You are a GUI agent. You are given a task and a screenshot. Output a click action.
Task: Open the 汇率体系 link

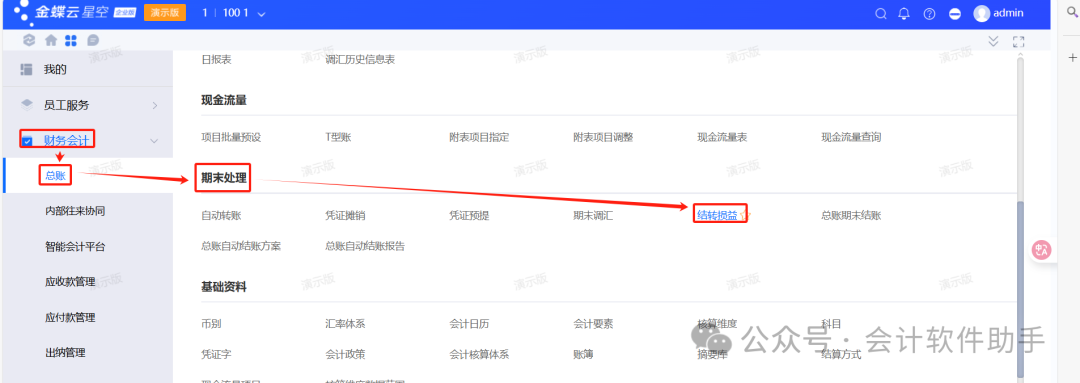345,324
